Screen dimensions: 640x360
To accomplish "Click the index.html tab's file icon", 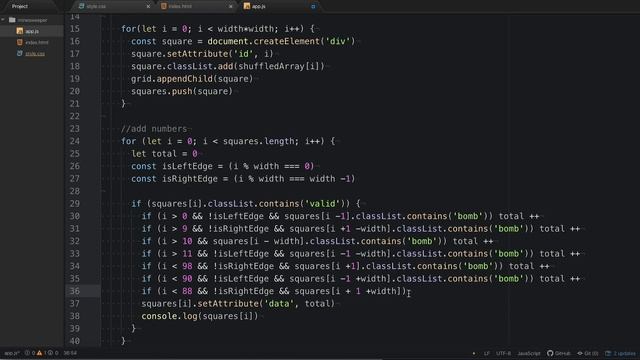I will (164, 6).
